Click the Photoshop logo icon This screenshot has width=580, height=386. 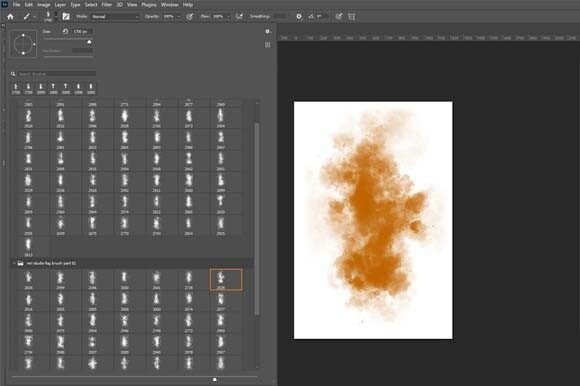[4, 5]
